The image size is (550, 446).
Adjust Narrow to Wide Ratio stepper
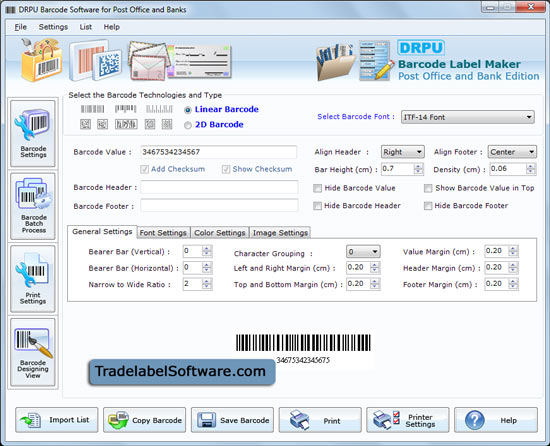pyautogui.click(x=207, y=284)
